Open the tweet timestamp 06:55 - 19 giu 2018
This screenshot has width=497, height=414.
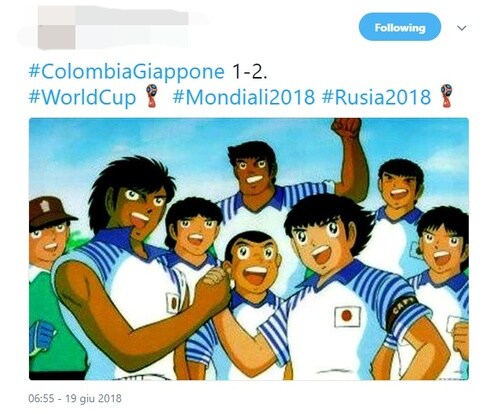[x=75, y=398]
